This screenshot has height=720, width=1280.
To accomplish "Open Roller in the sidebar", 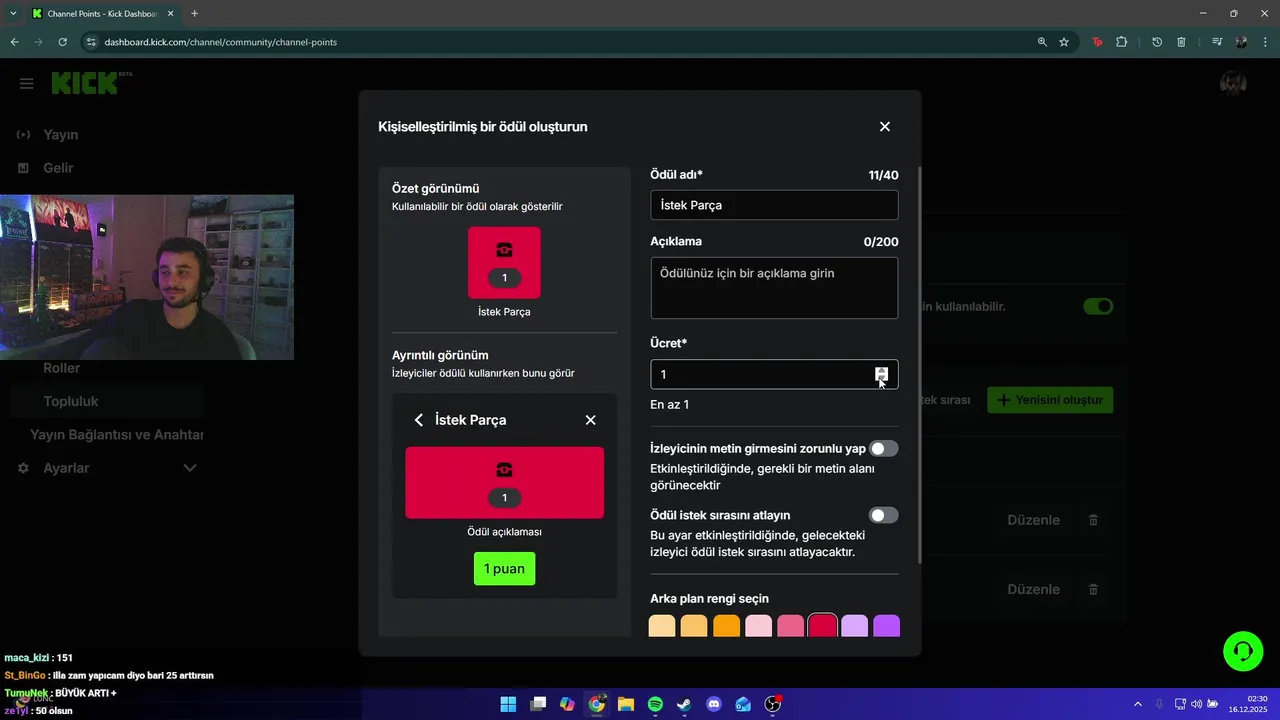I will (61, 368).
